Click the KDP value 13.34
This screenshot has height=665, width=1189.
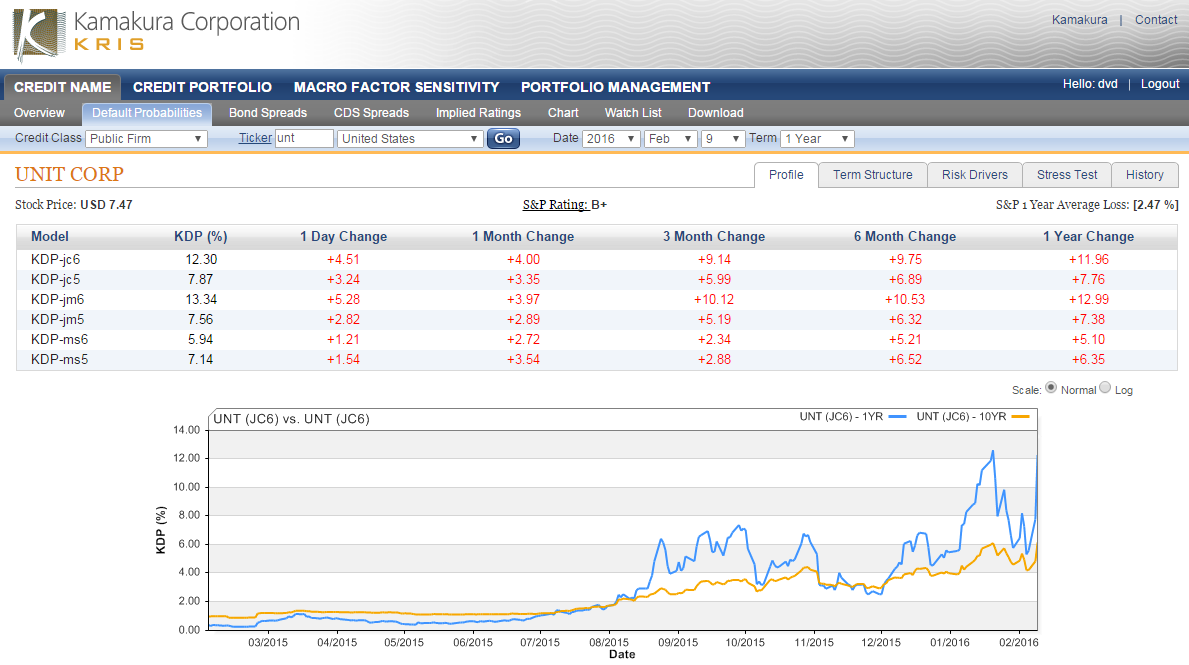pyautogui.click(x=201, y=300)
